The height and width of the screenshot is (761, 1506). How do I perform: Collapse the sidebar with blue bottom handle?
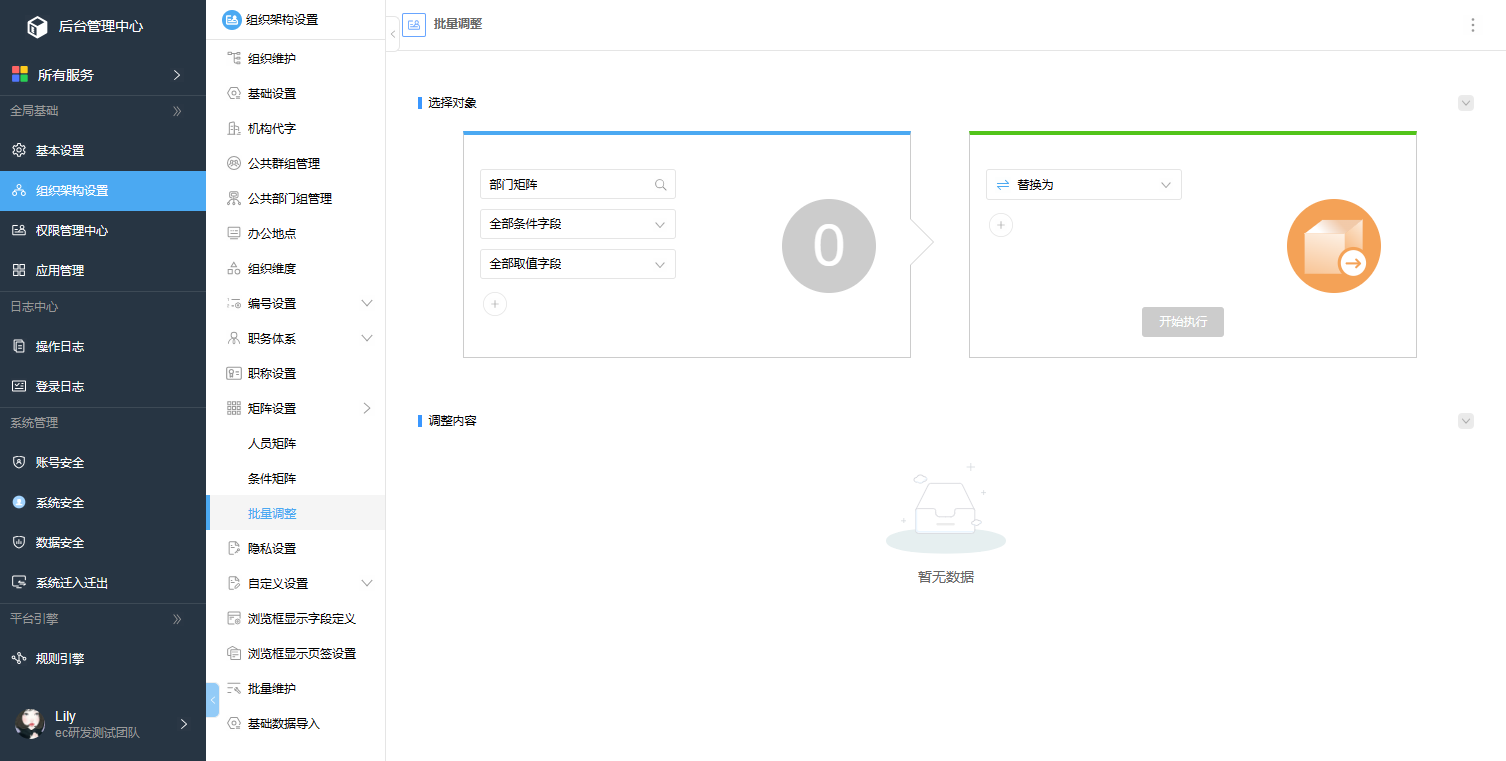tap(212, 700)
